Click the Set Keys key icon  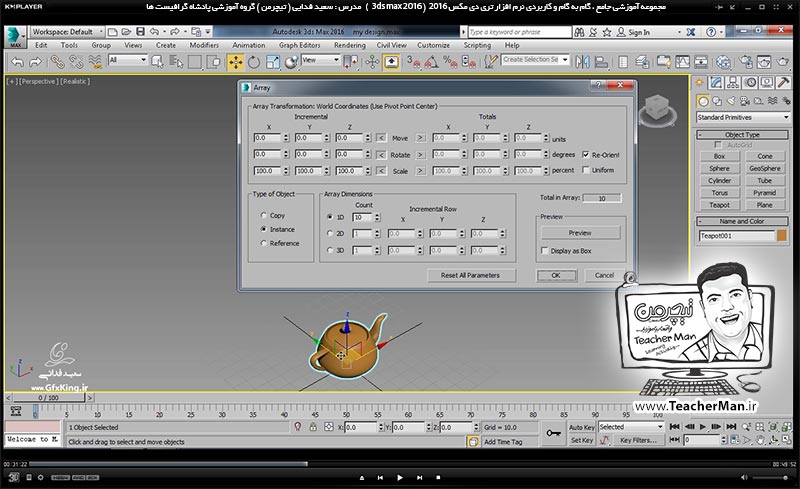(553, 433)
